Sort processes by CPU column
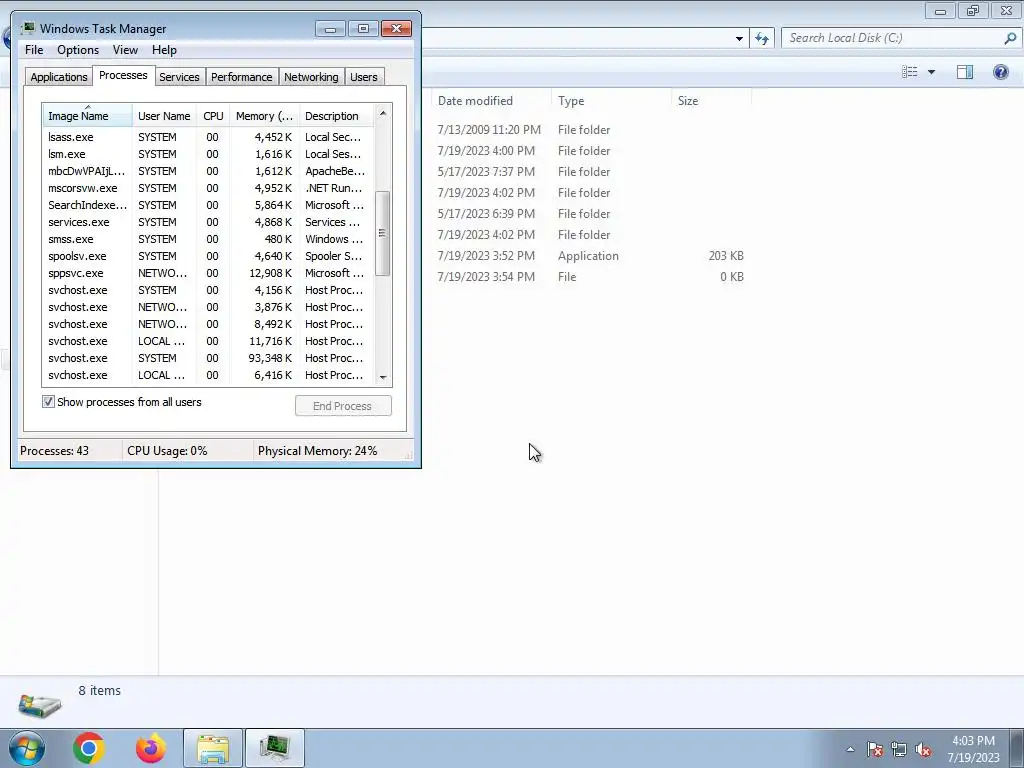Viewport: 1024px width, 768px height. [x=213, y=116]
